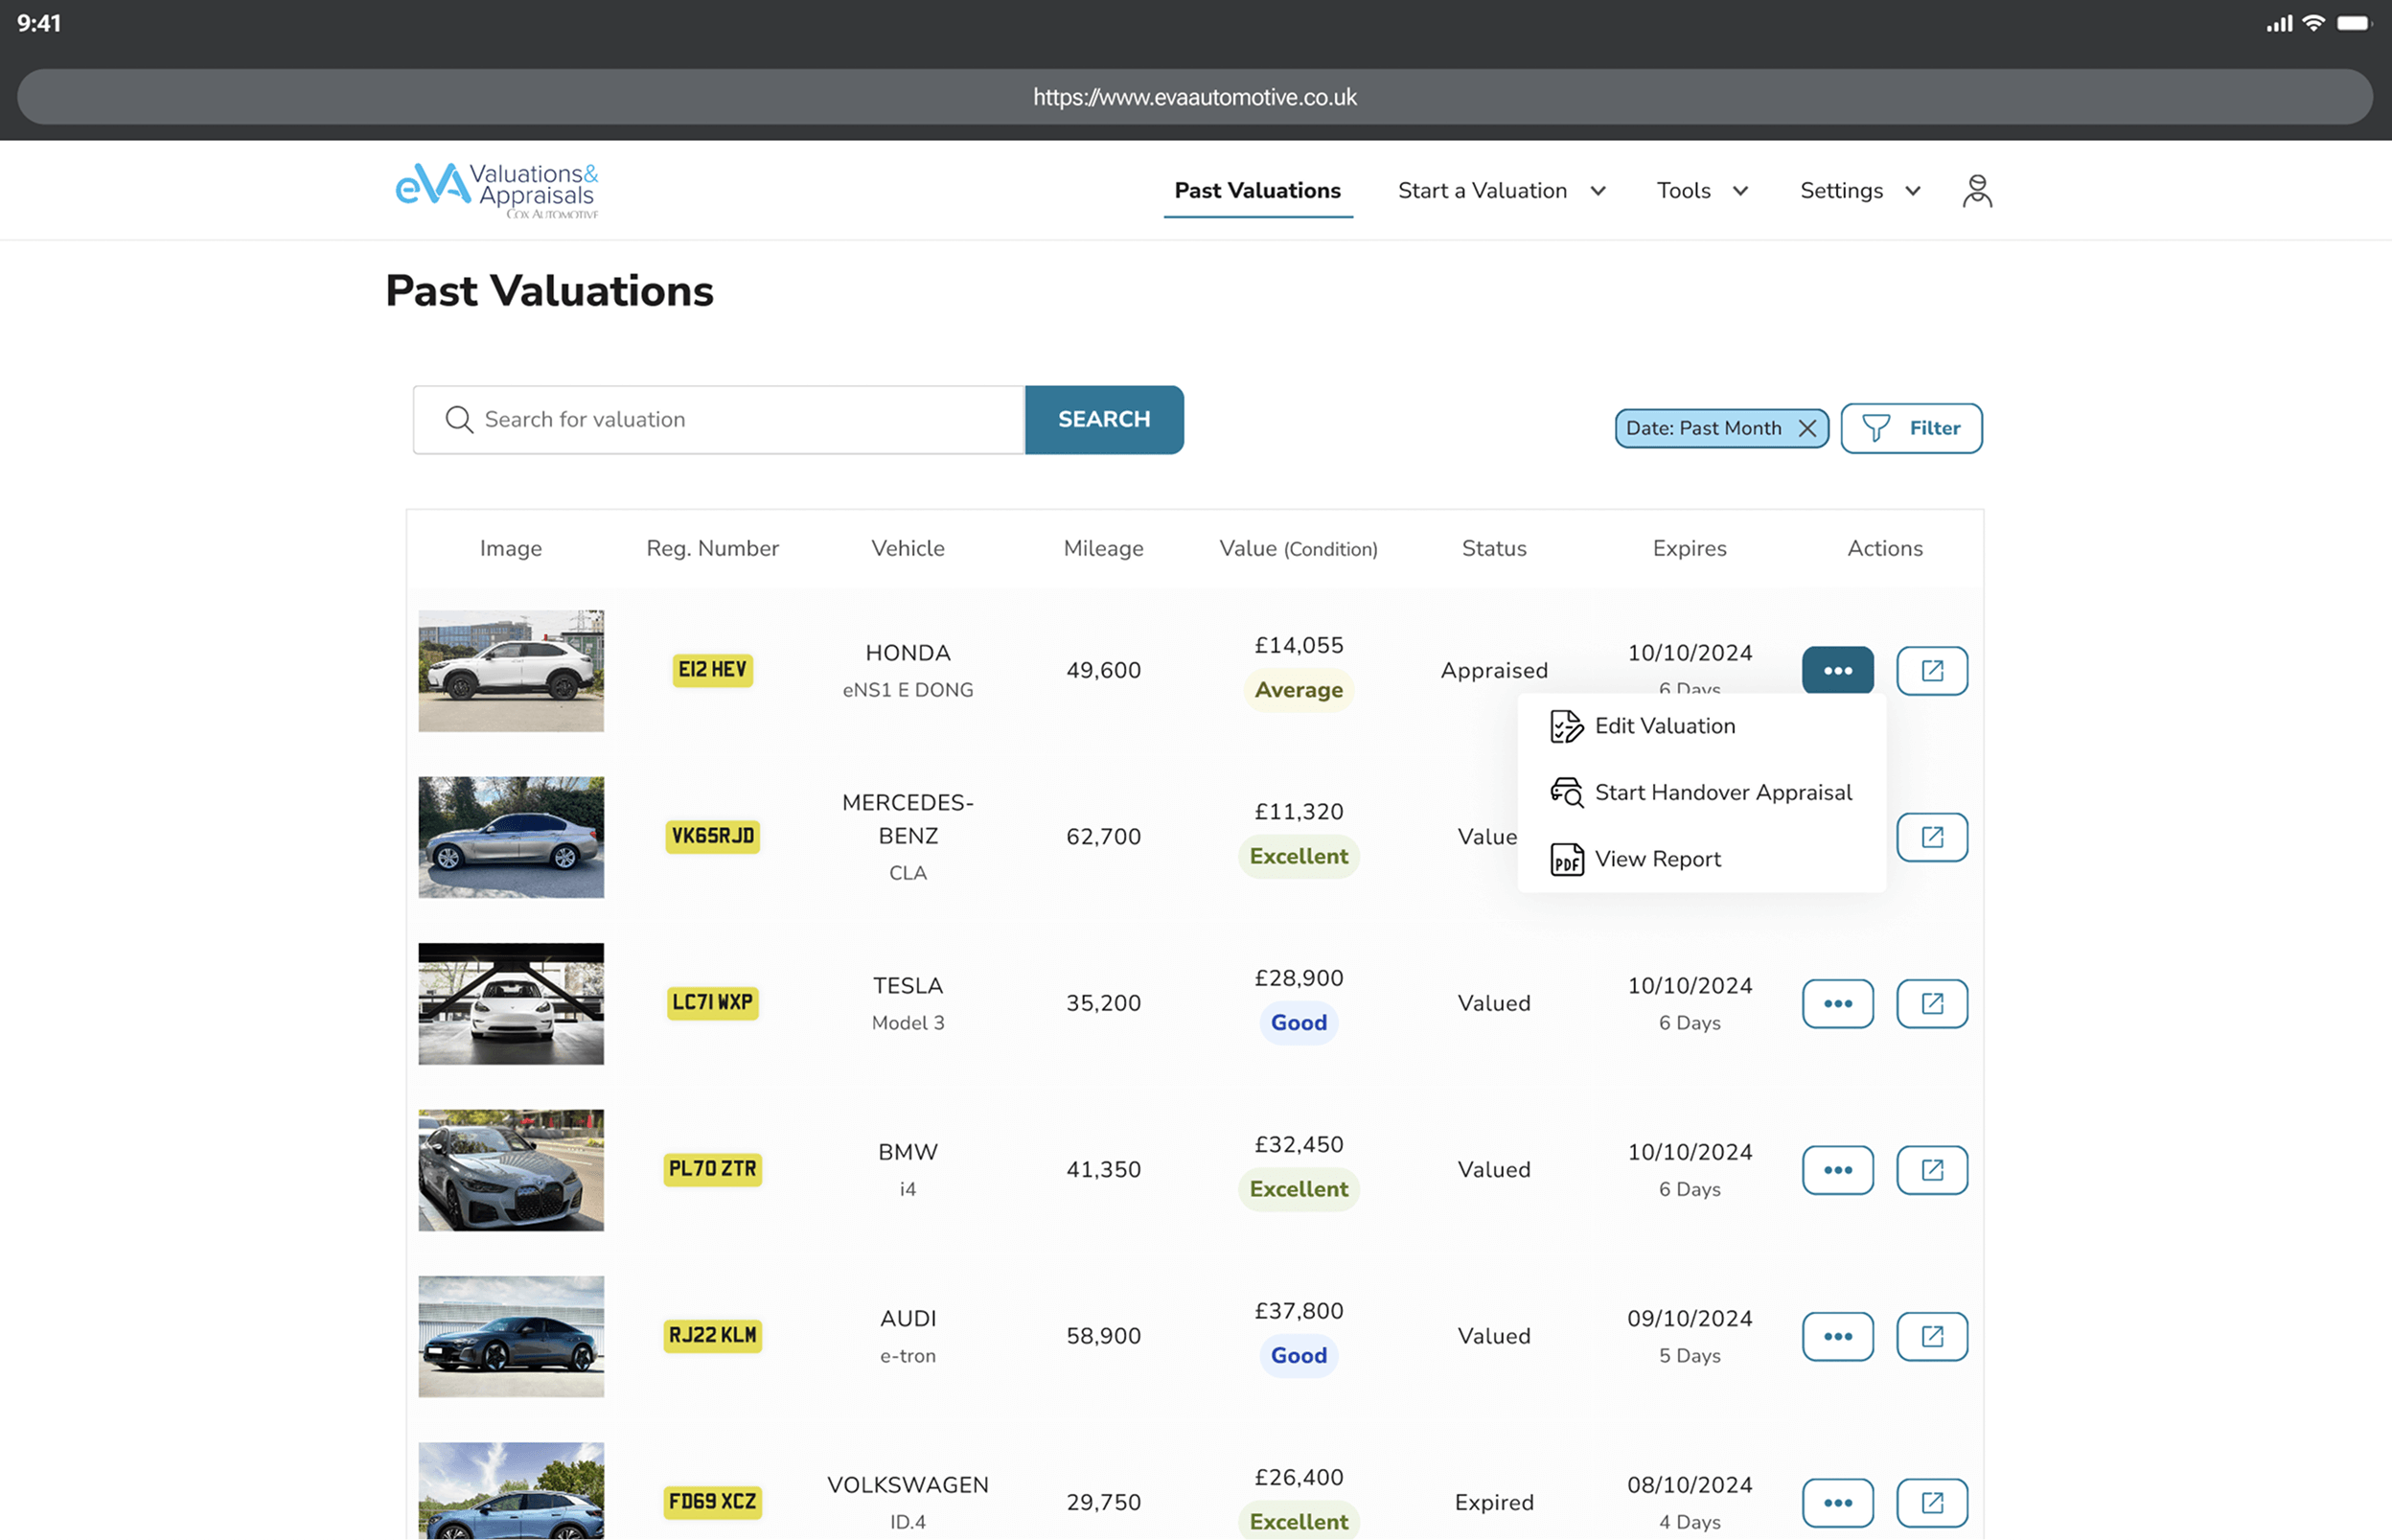Image resolution: width=2392 pixels, height=1540 pixels.
Task: Click the Edit Valuation pencil icon
Action: pyautogui.click(x=1567, y=726)
